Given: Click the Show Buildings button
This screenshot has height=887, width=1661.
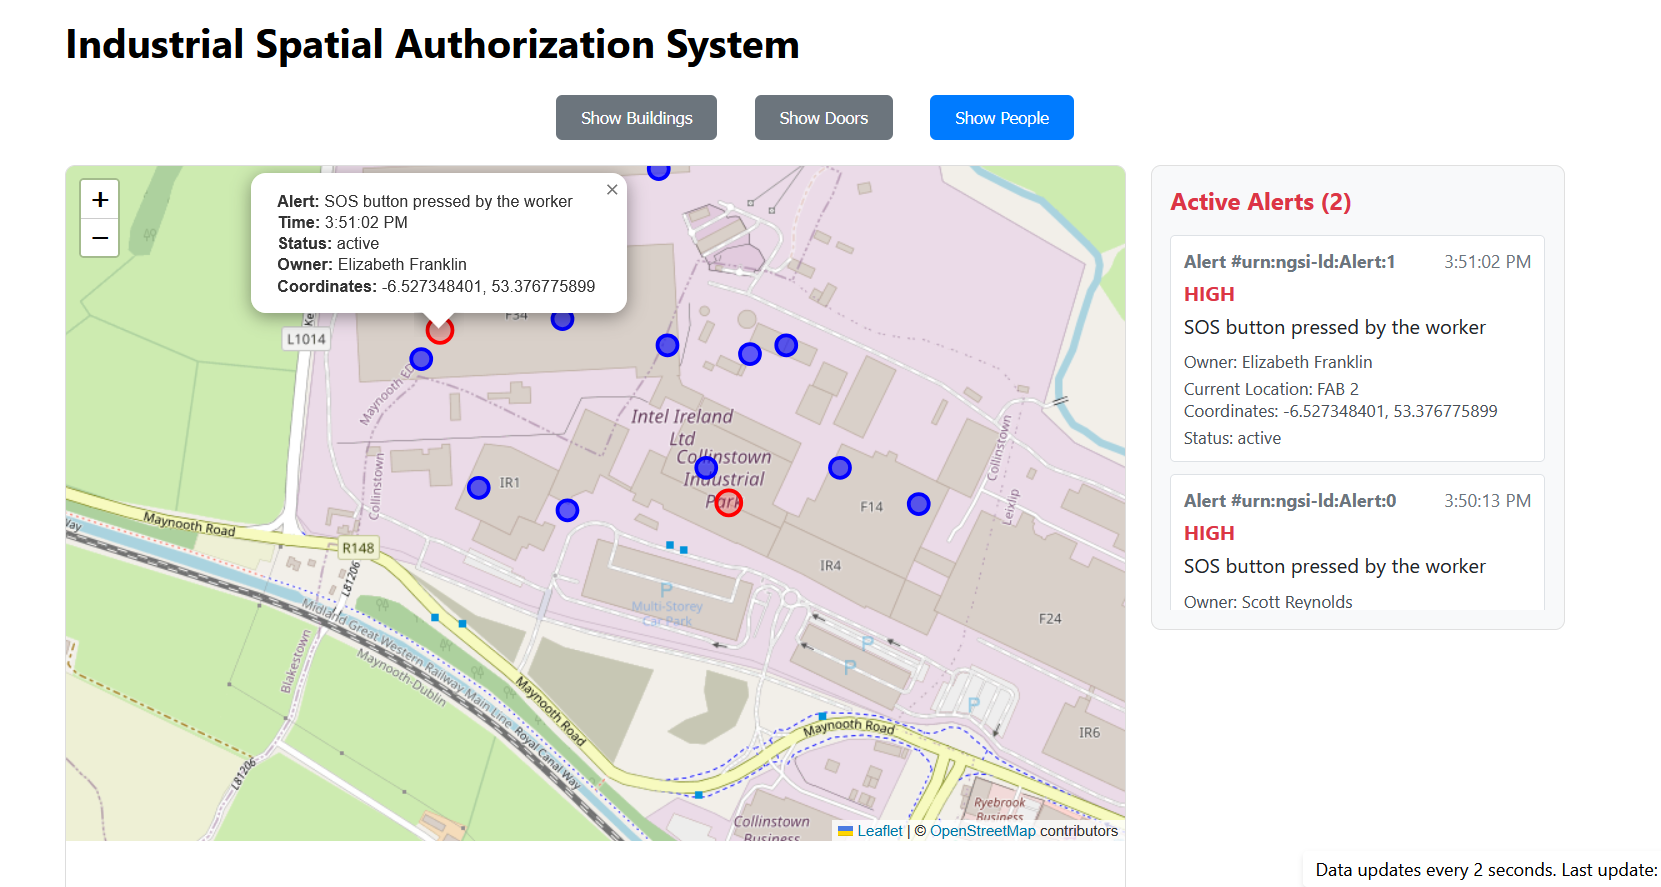Looking at the screenshot, I should [x=636, y=118].
